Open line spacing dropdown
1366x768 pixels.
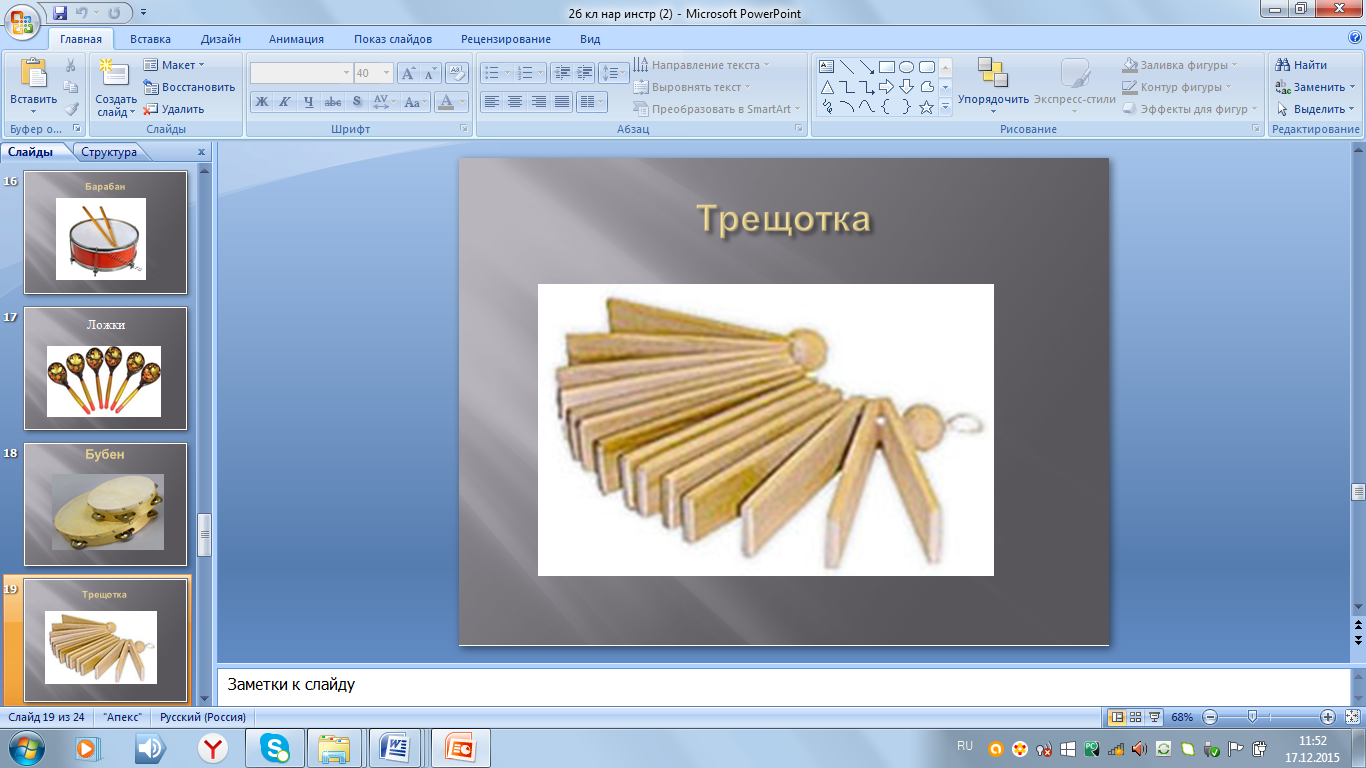(x=614, y=73)
